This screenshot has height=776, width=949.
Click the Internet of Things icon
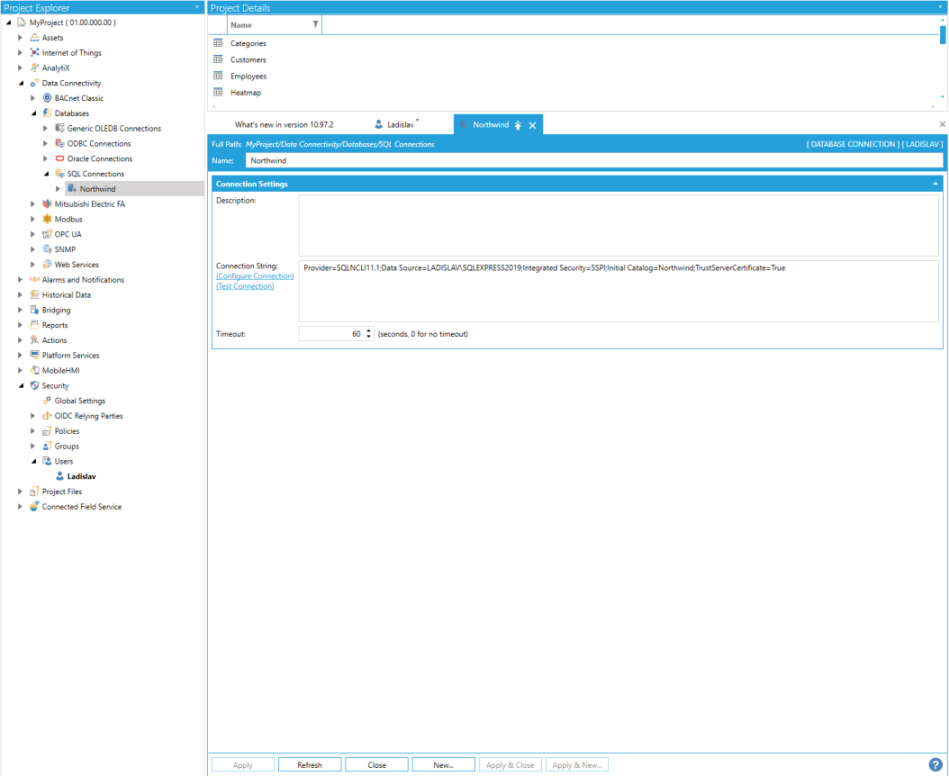34,53
